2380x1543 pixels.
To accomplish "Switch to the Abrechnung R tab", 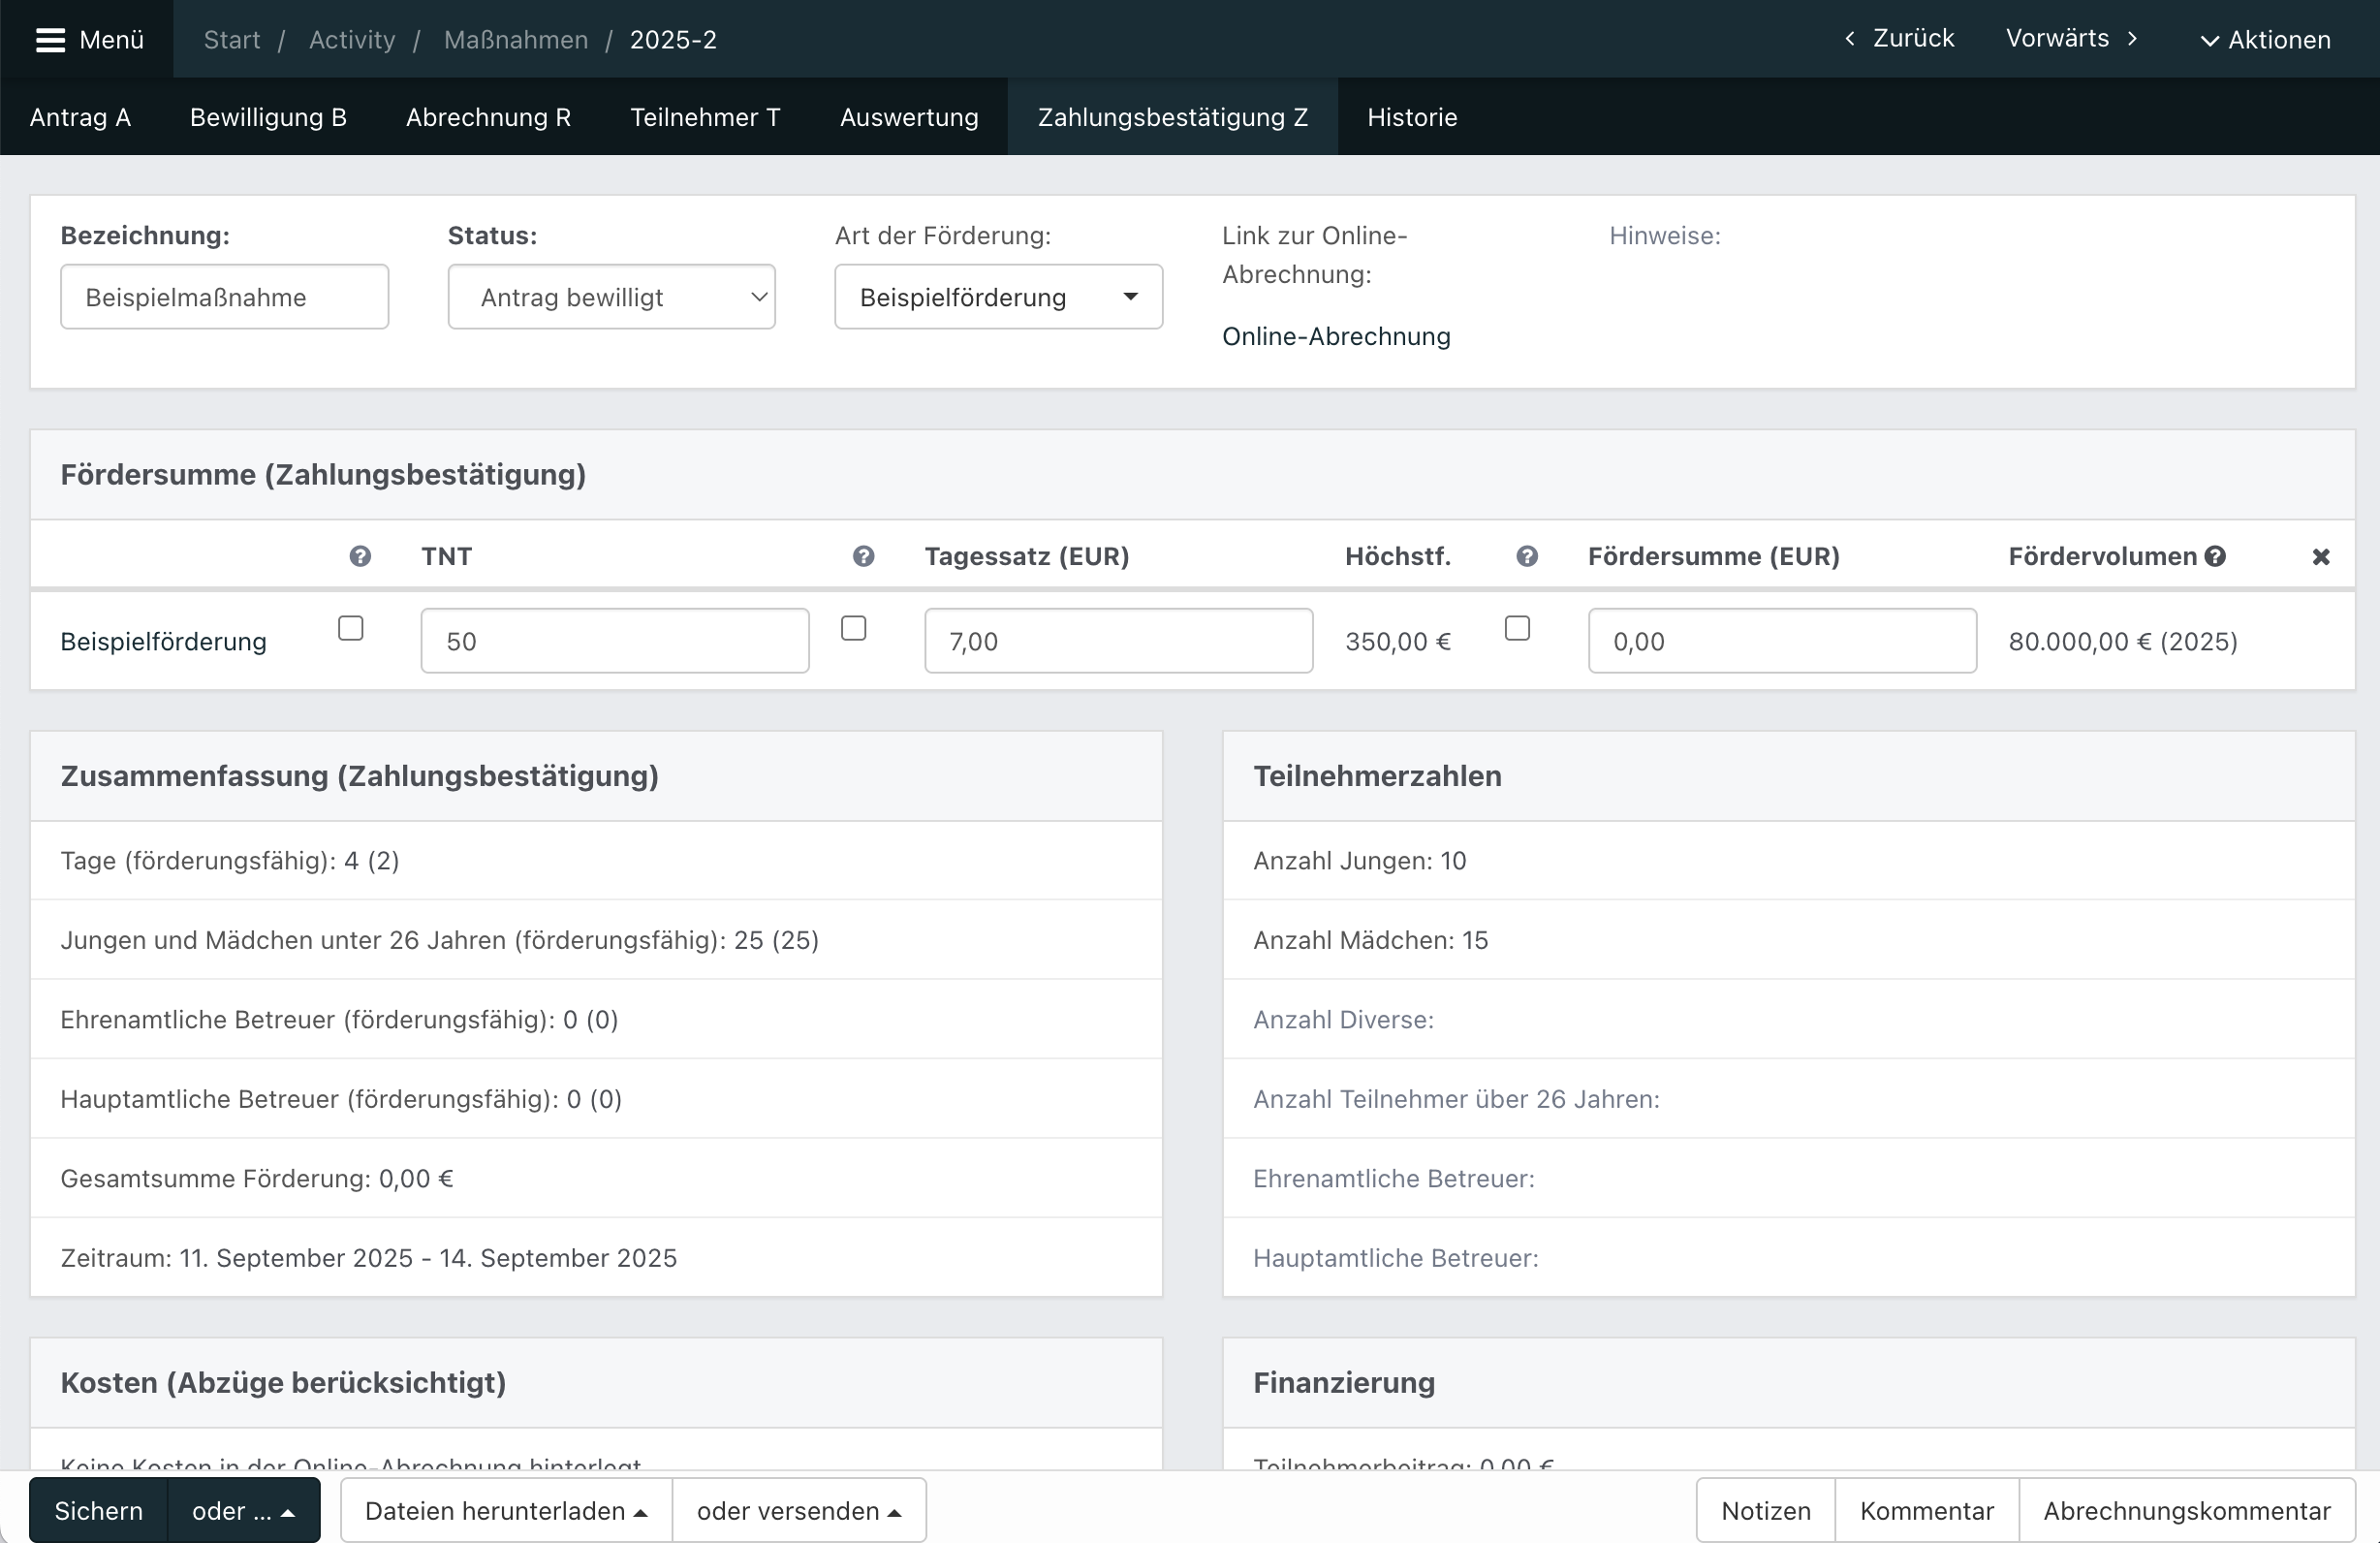I will (x=488, y=117).
